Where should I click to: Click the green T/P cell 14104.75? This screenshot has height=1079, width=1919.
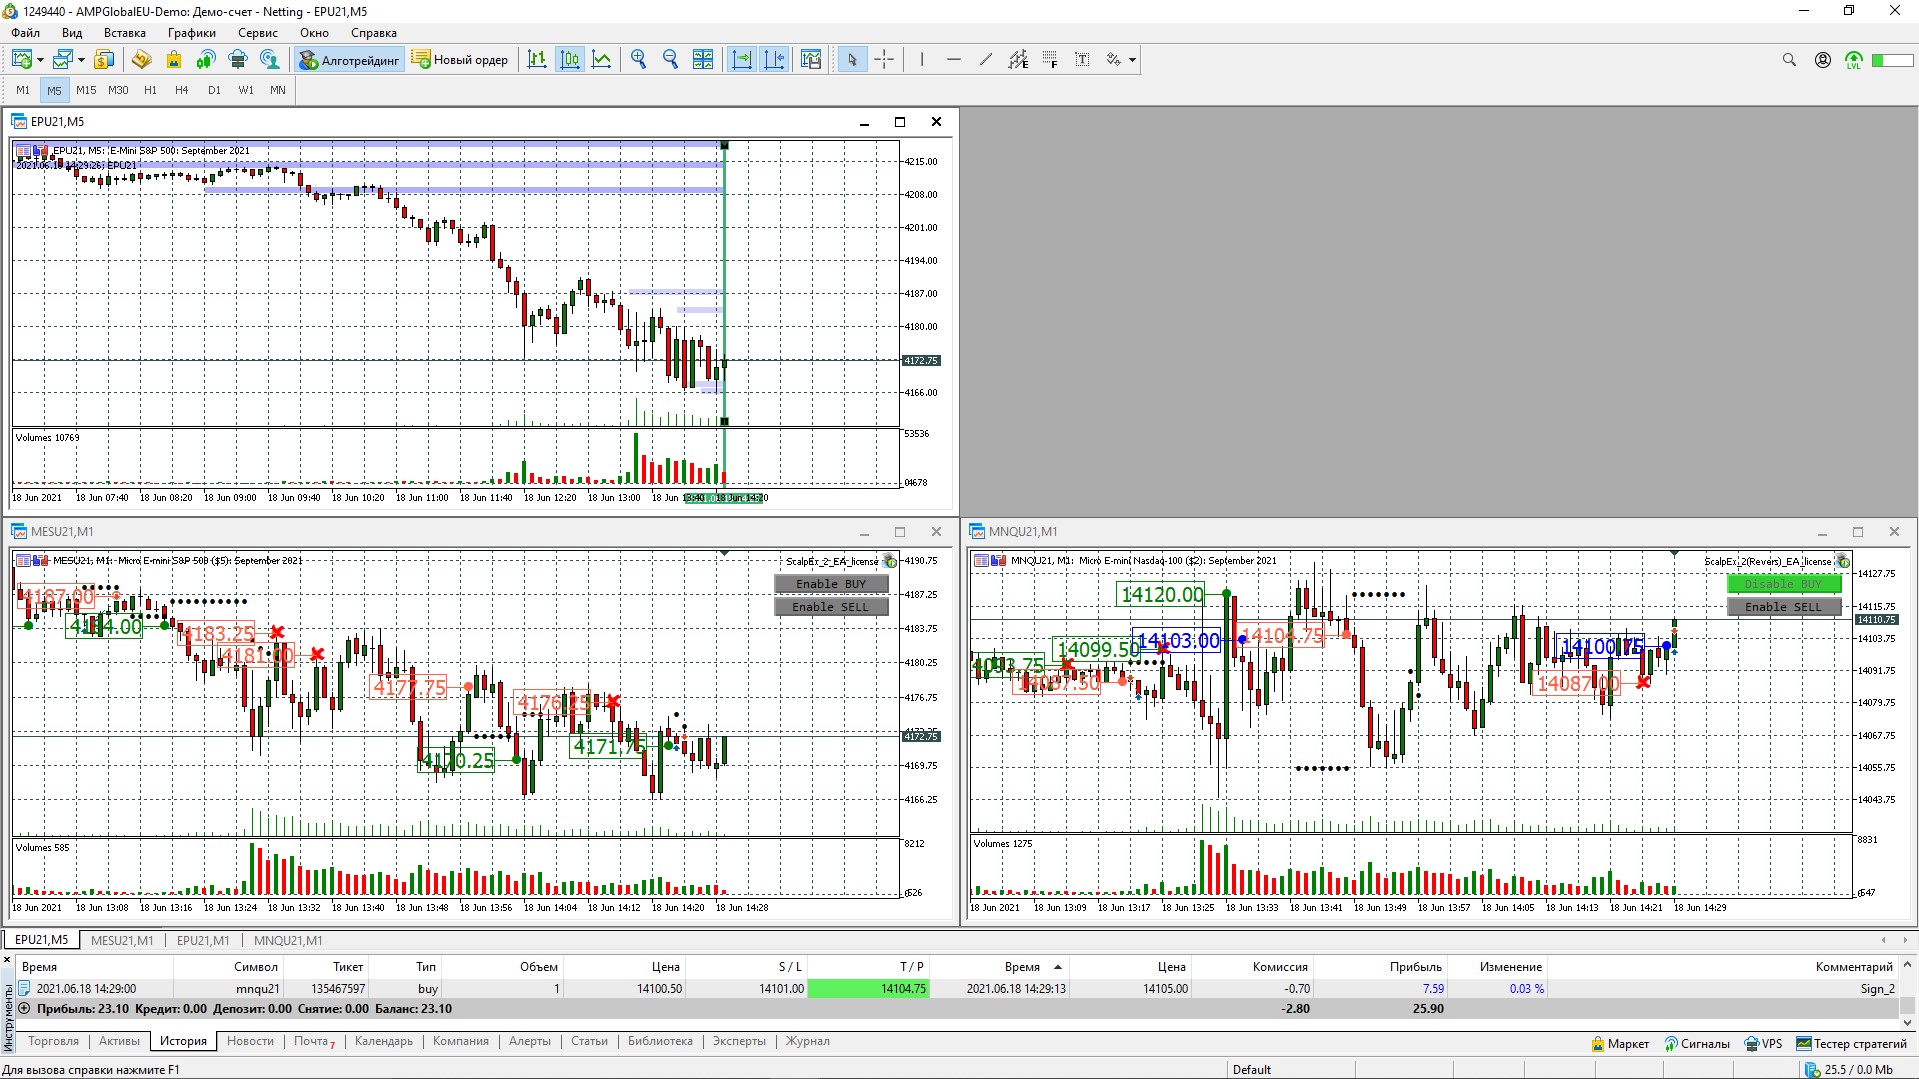coord(868,989)
